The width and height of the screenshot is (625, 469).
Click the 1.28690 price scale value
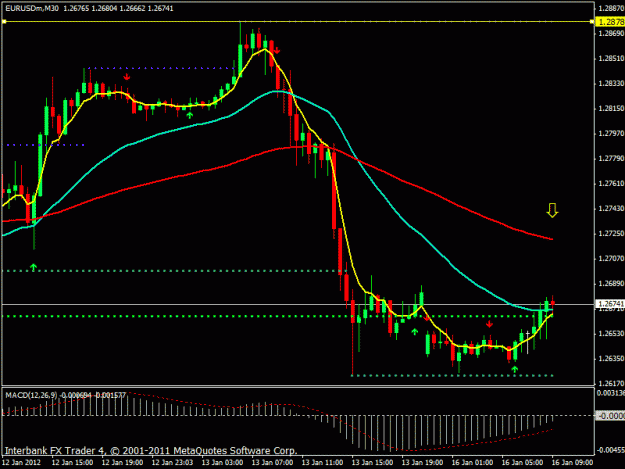point(611,33)
